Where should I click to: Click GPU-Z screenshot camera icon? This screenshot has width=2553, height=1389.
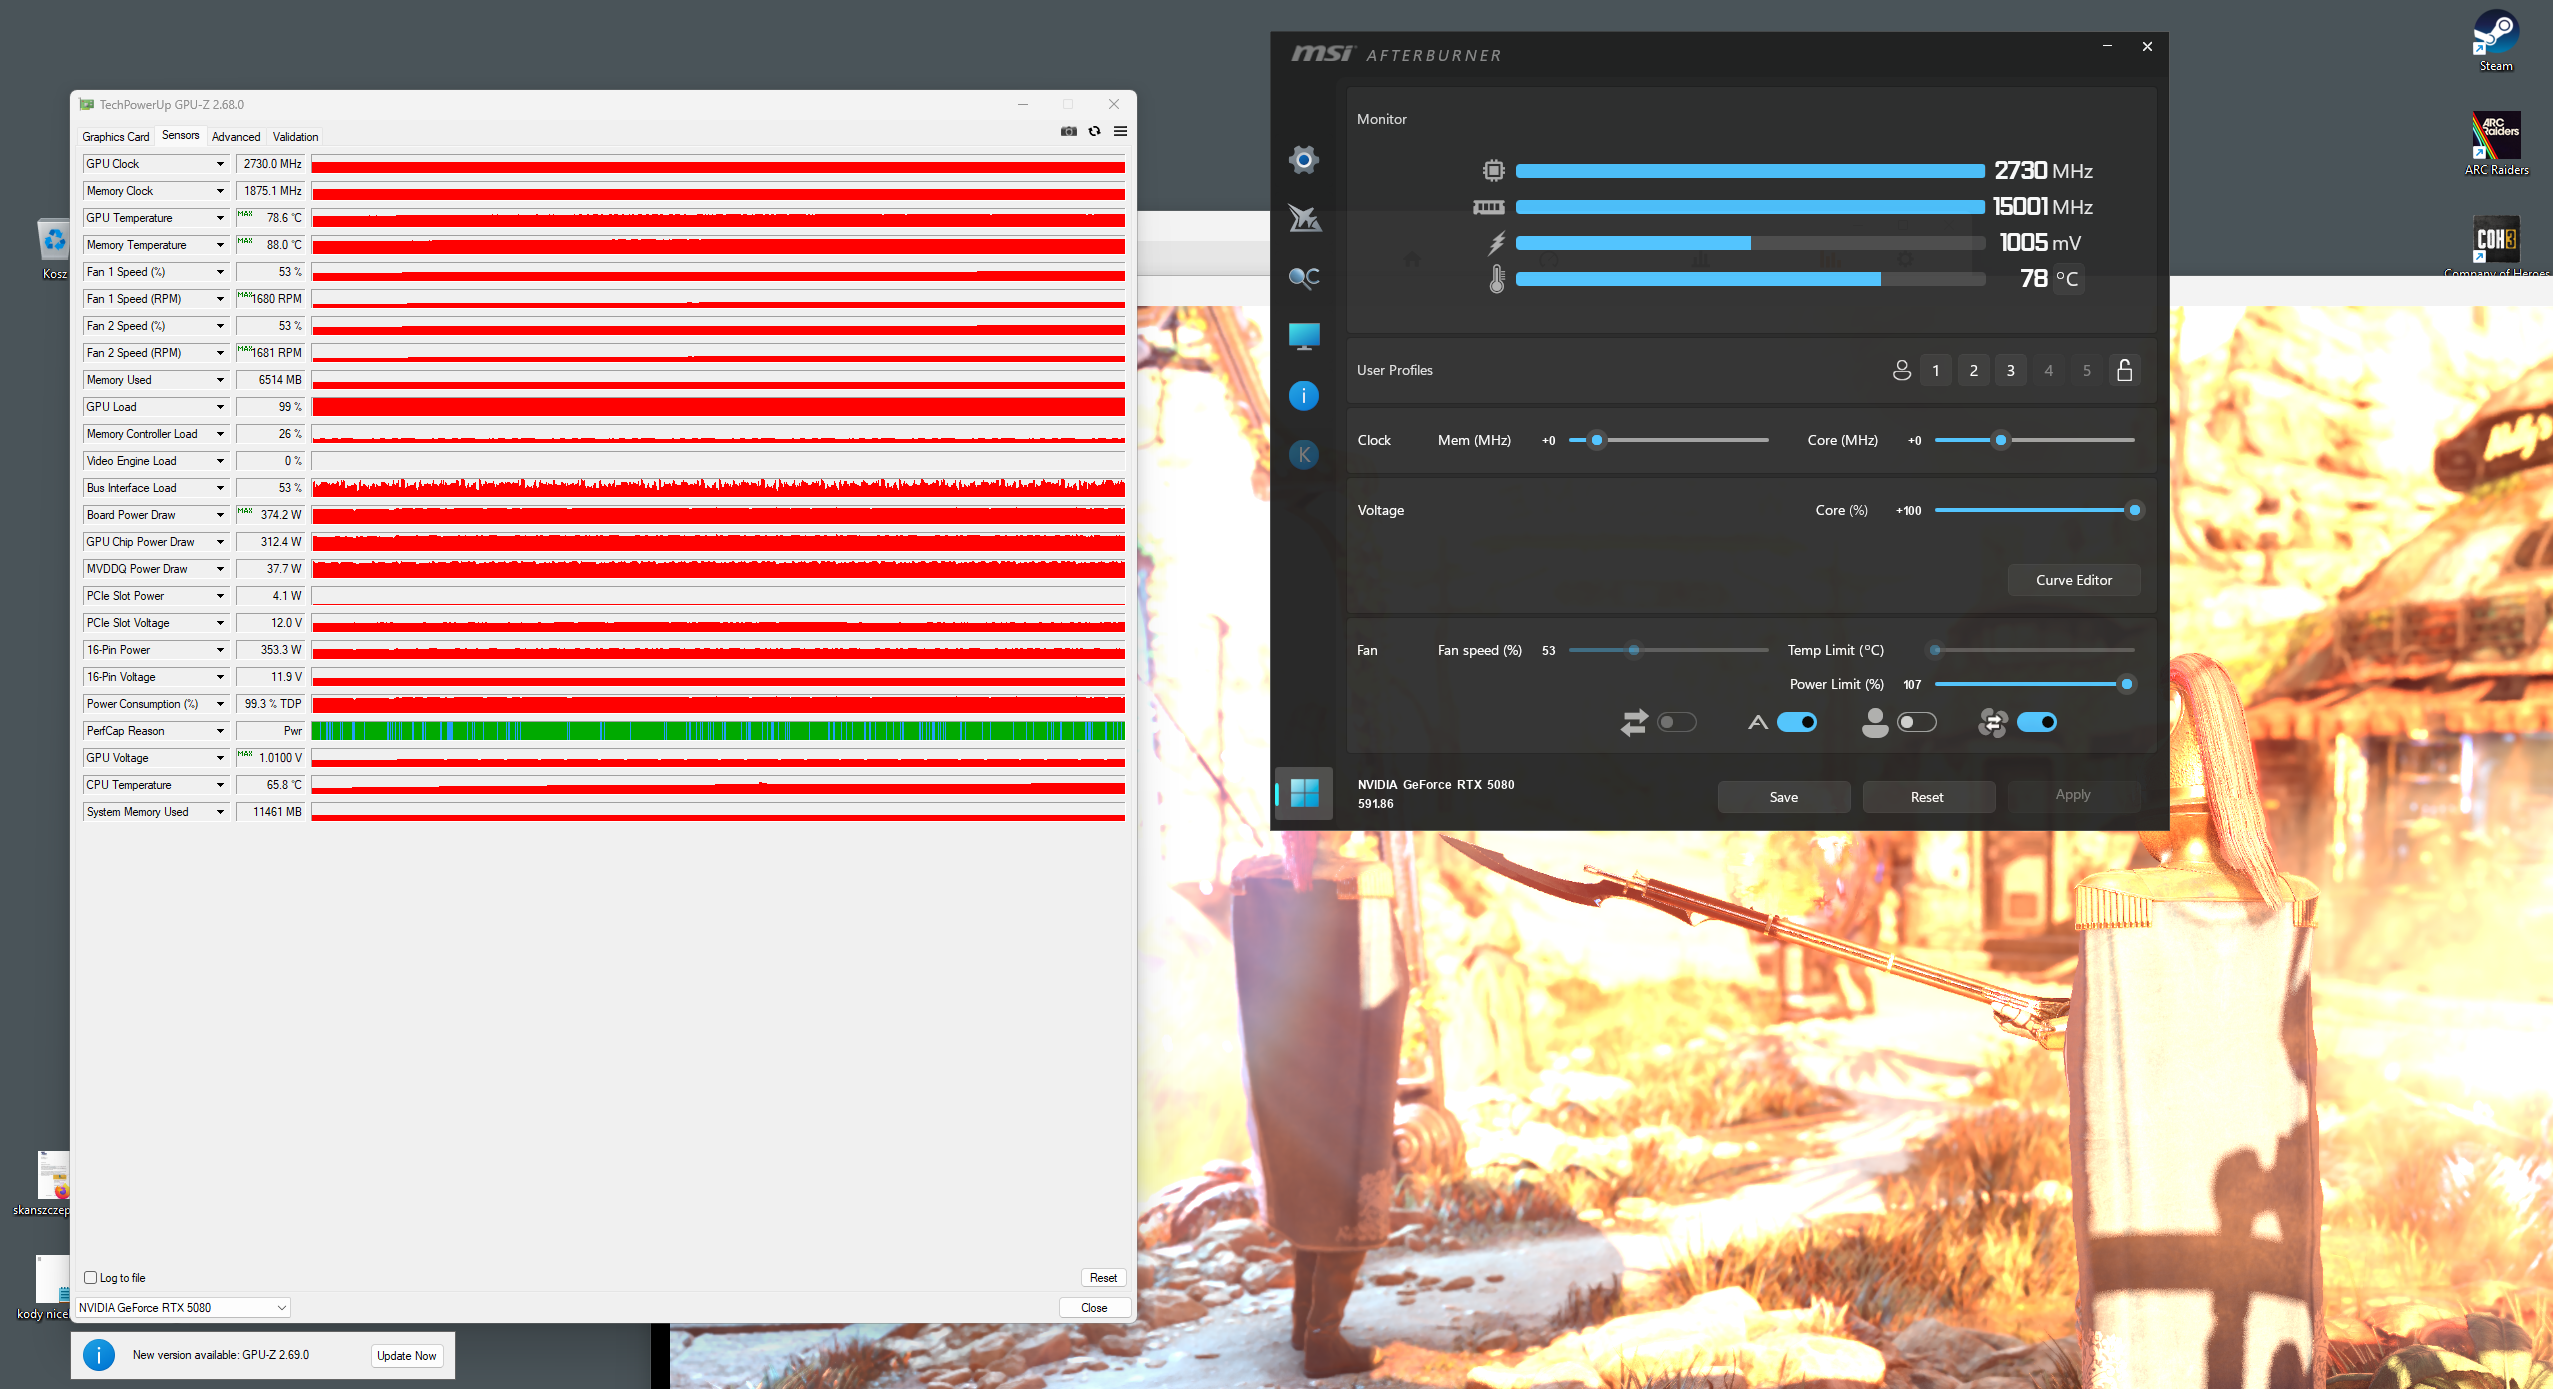[1068, 132]
